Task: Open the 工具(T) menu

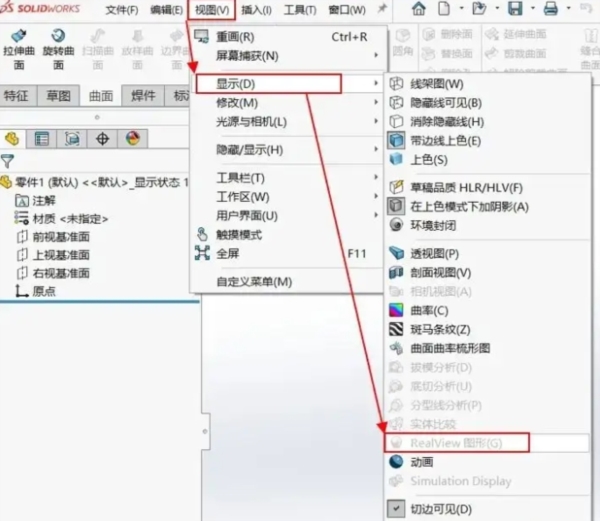Action: click(300, 10)
